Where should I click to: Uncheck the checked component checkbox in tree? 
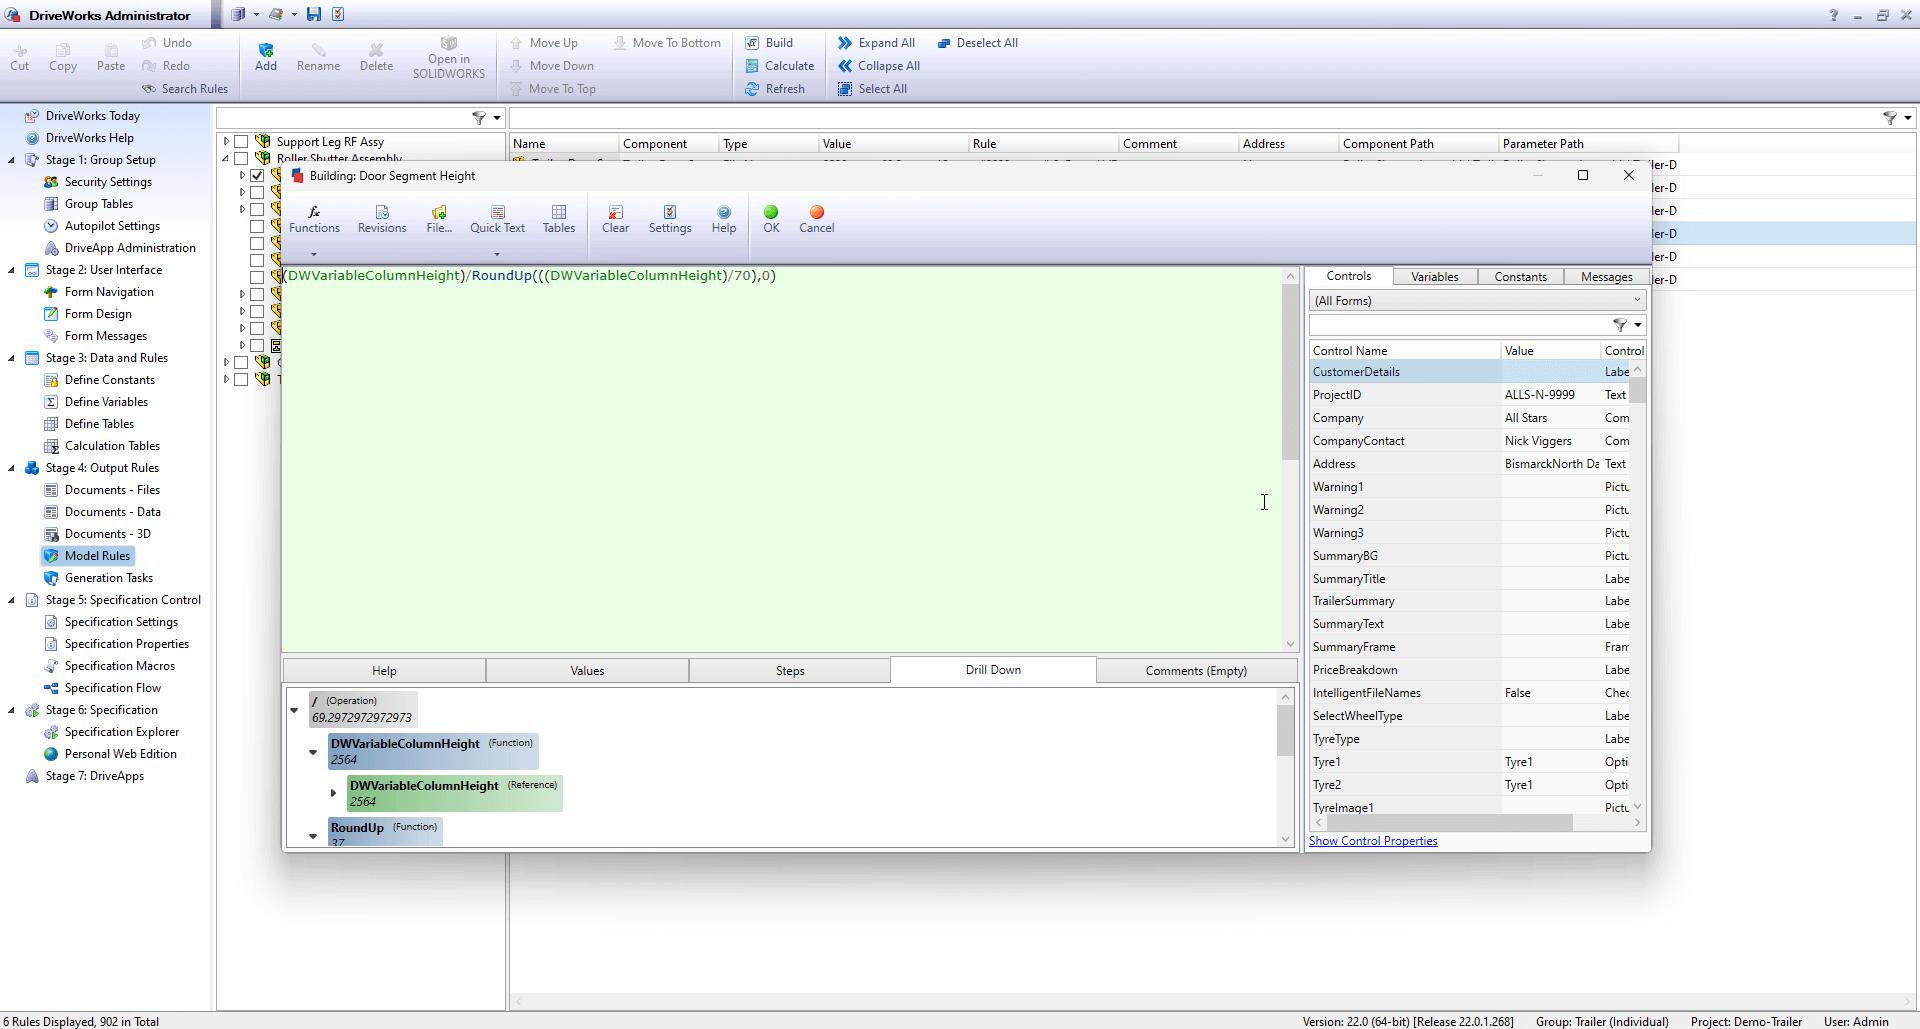(x=257, y=175)
